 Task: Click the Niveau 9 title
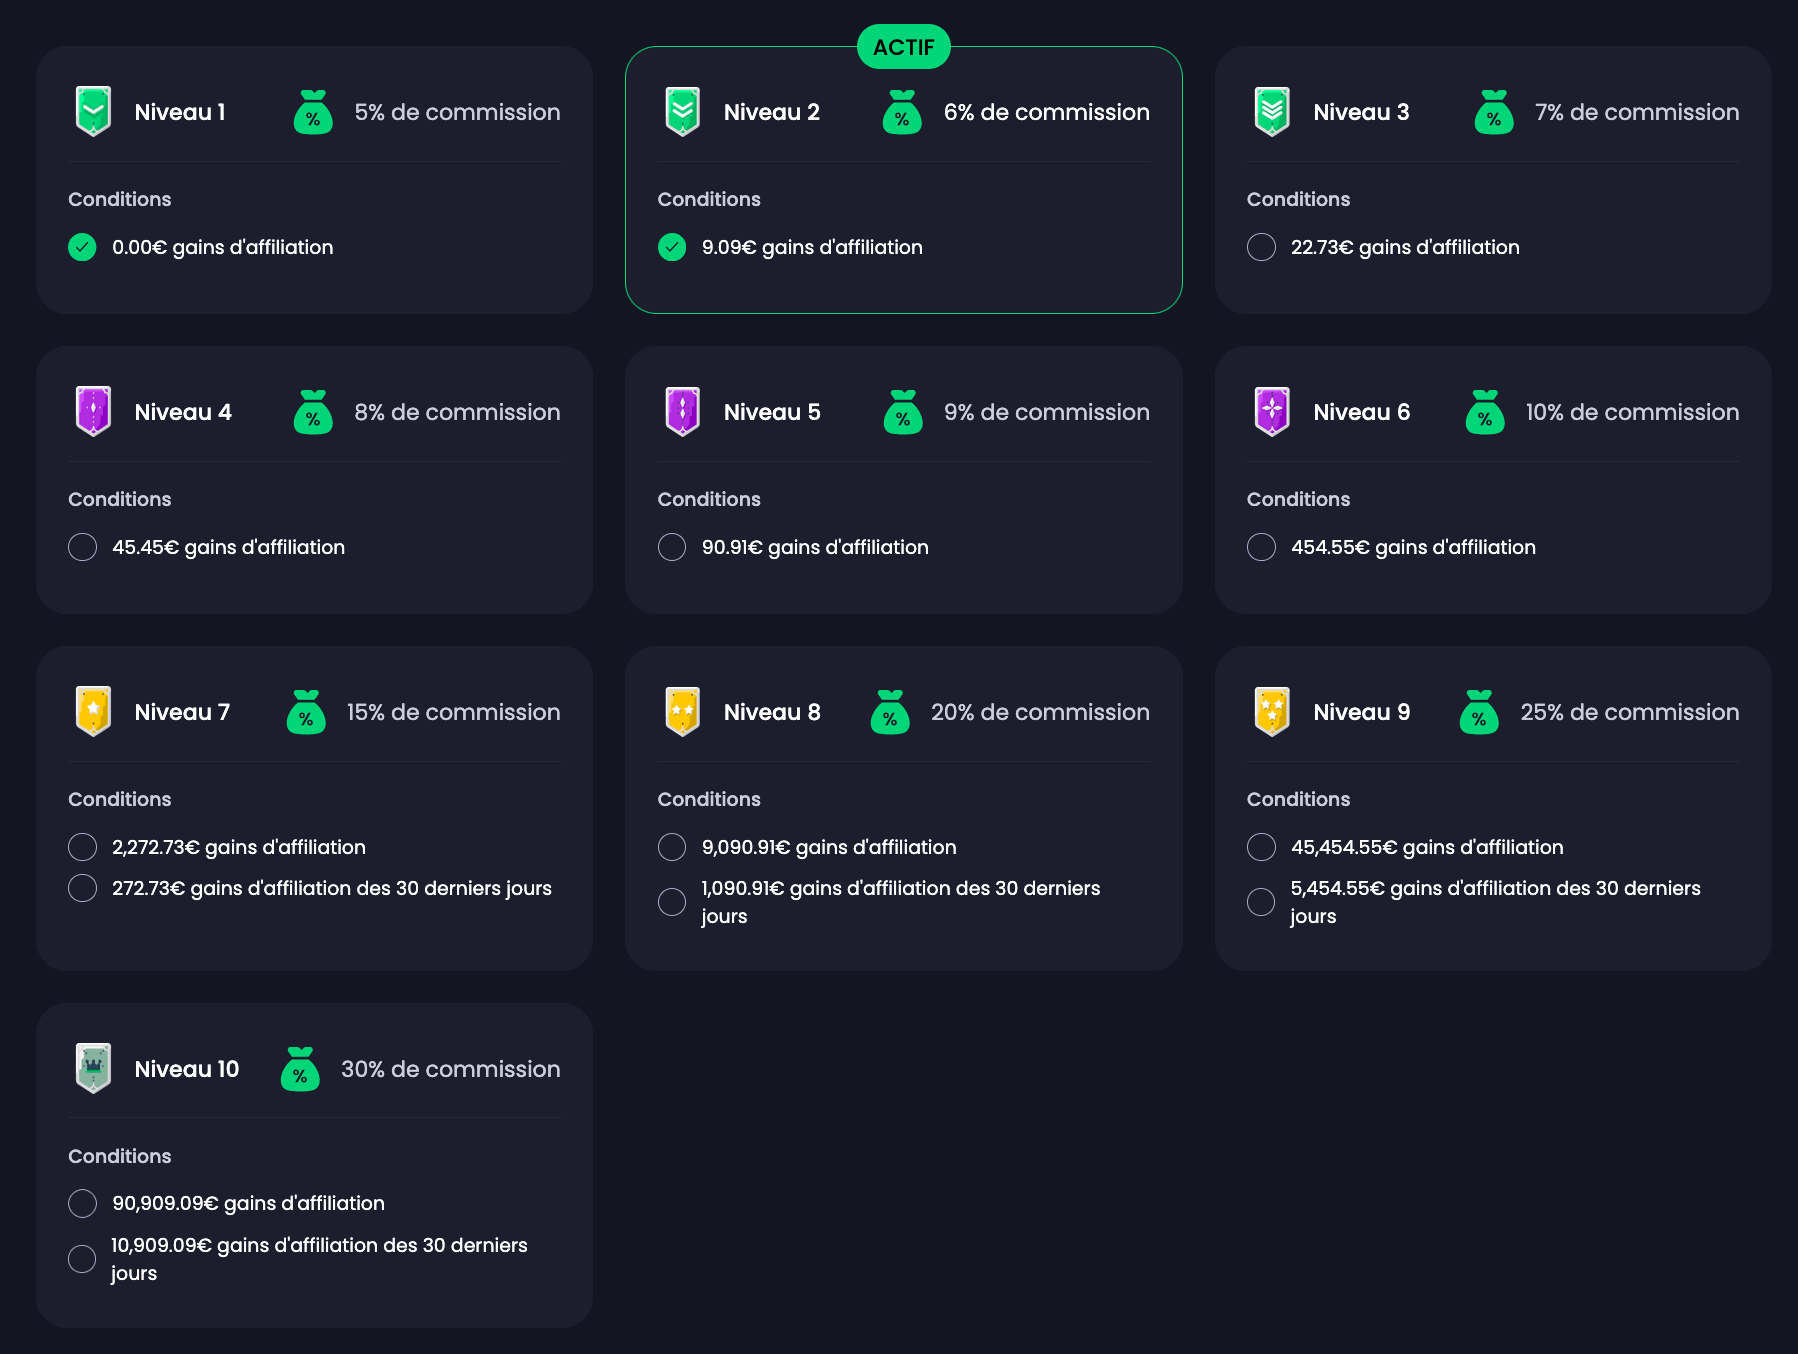point(1362,712)
